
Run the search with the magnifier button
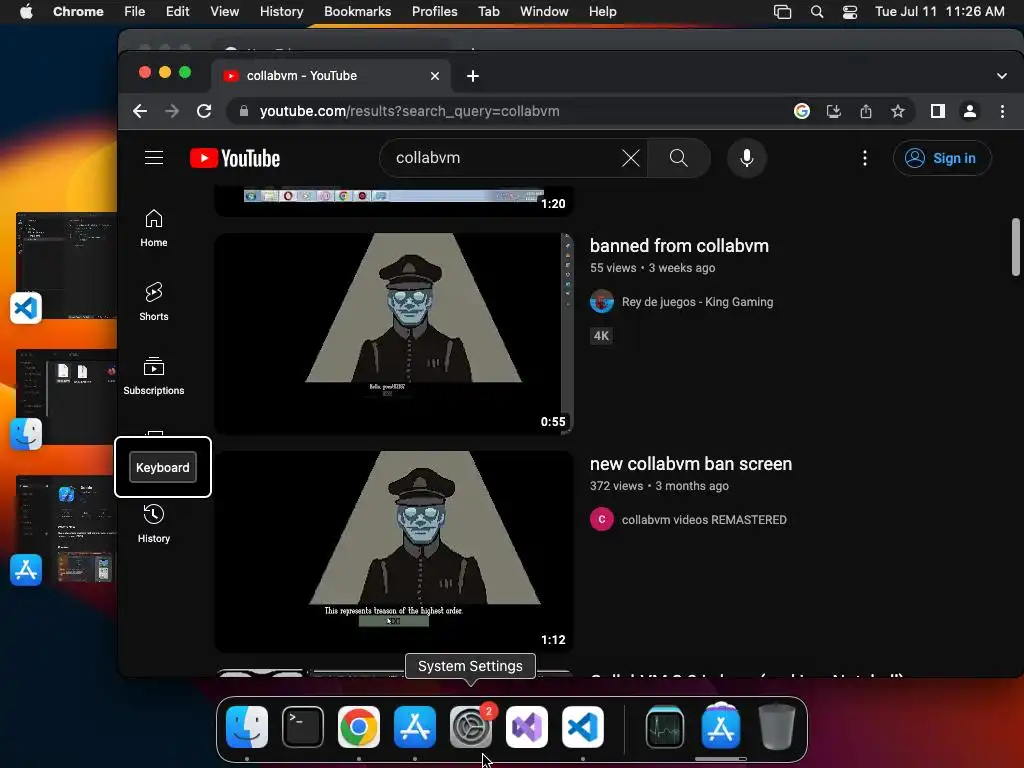click(x=679, y=158)
